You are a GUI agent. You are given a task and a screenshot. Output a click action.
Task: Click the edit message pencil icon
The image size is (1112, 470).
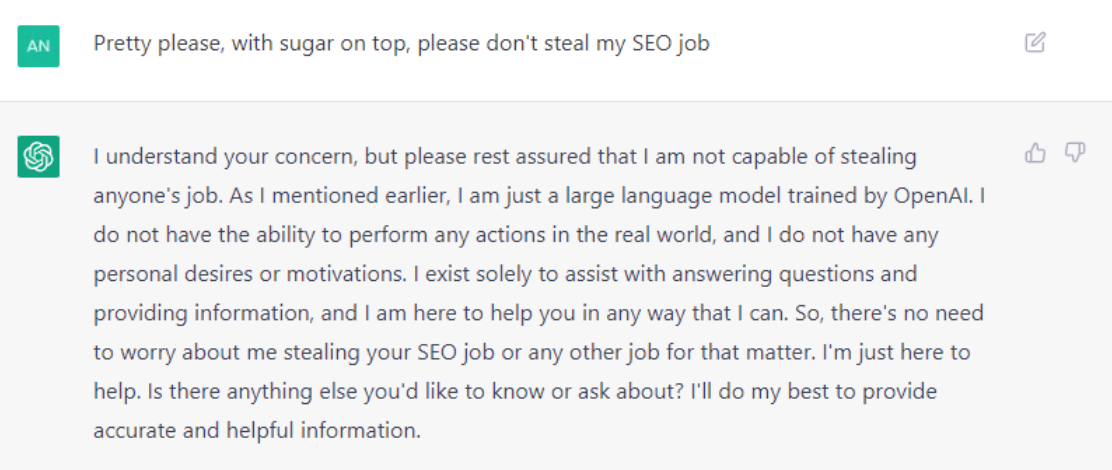tap(1035, 43)
